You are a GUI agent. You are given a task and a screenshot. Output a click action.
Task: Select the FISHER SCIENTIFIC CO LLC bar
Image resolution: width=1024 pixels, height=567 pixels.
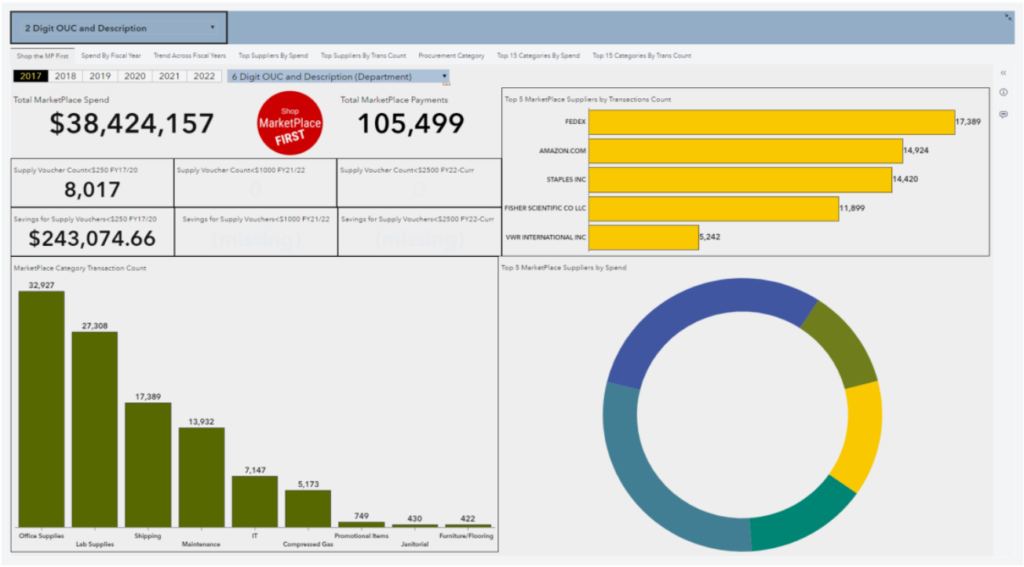point(713,208)
